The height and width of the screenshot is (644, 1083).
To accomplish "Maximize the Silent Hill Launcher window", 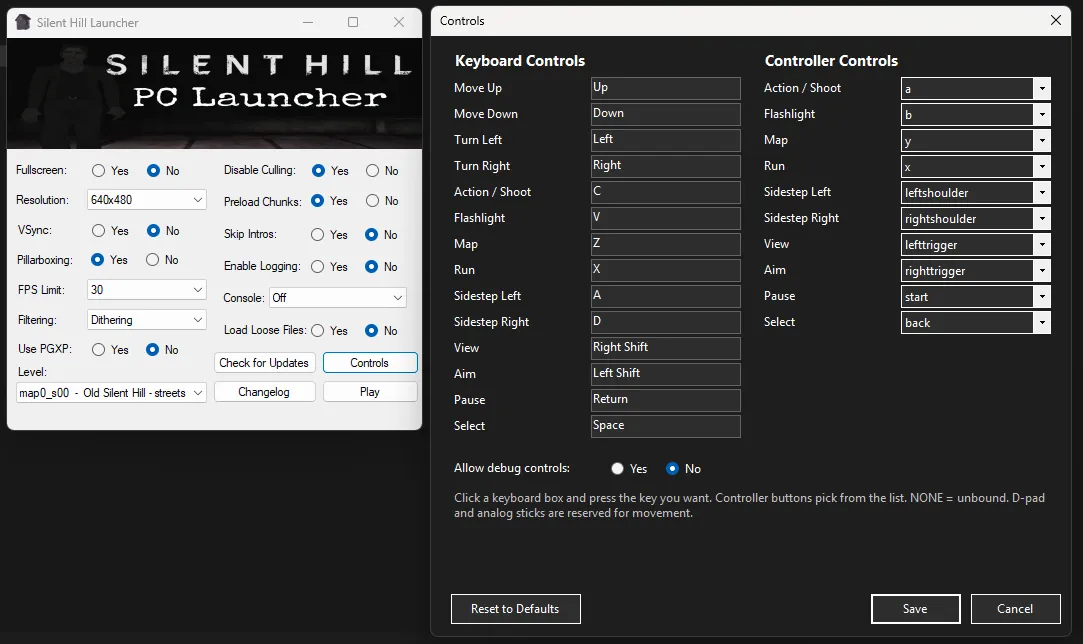I will (353, 22).
